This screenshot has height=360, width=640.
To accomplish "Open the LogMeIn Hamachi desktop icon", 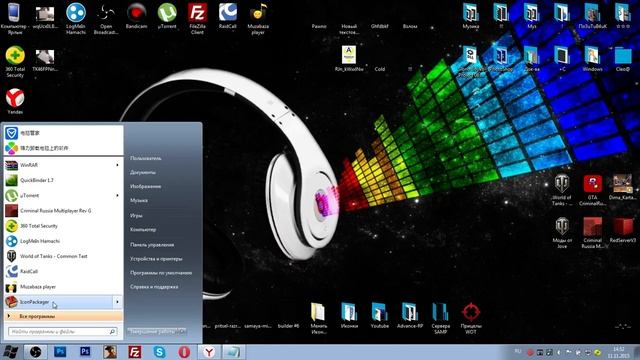I will tap(76, 18).
